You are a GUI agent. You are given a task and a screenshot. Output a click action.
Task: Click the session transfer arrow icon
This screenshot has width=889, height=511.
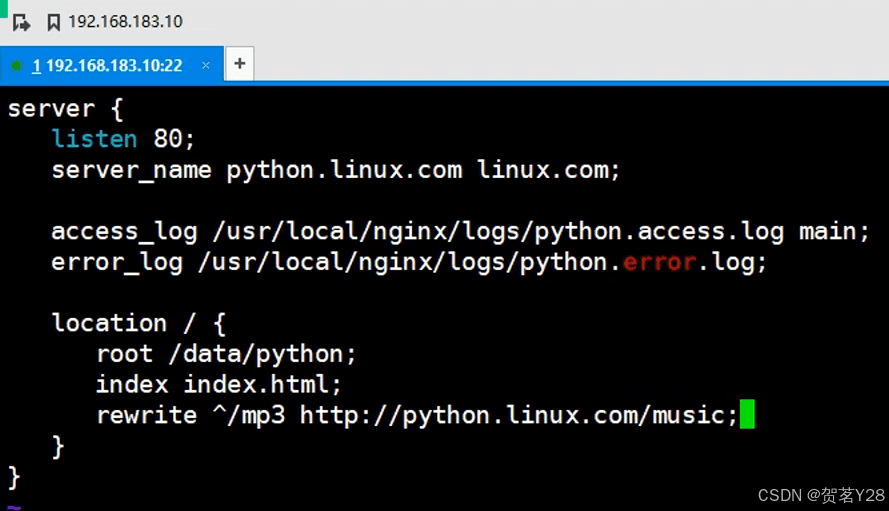coord(21,22)
